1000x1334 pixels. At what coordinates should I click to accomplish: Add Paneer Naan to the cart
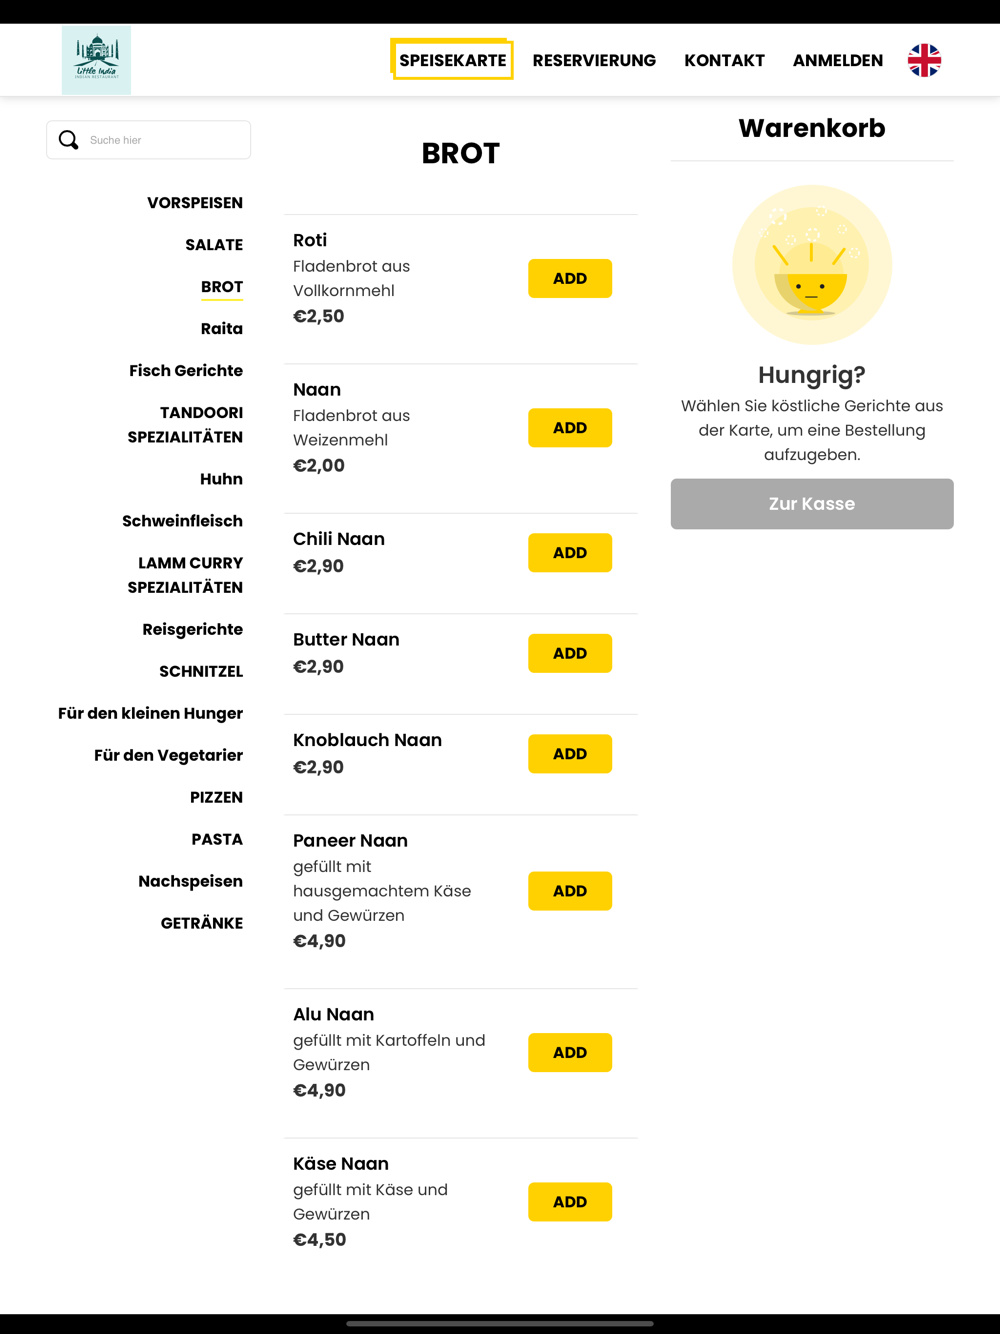[570, 891]
